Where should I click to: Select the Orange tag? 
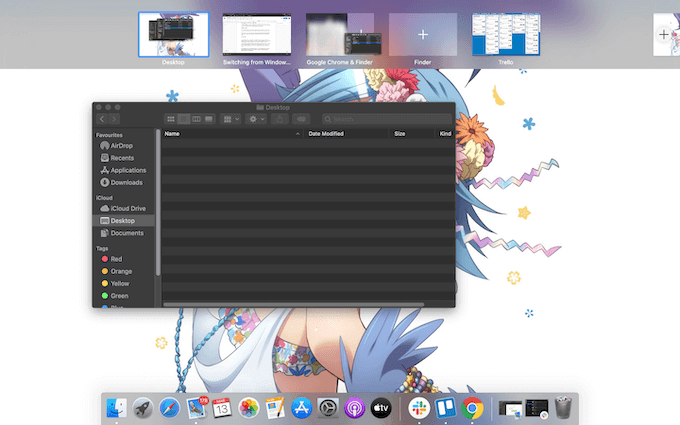click(x=117, y=271)
